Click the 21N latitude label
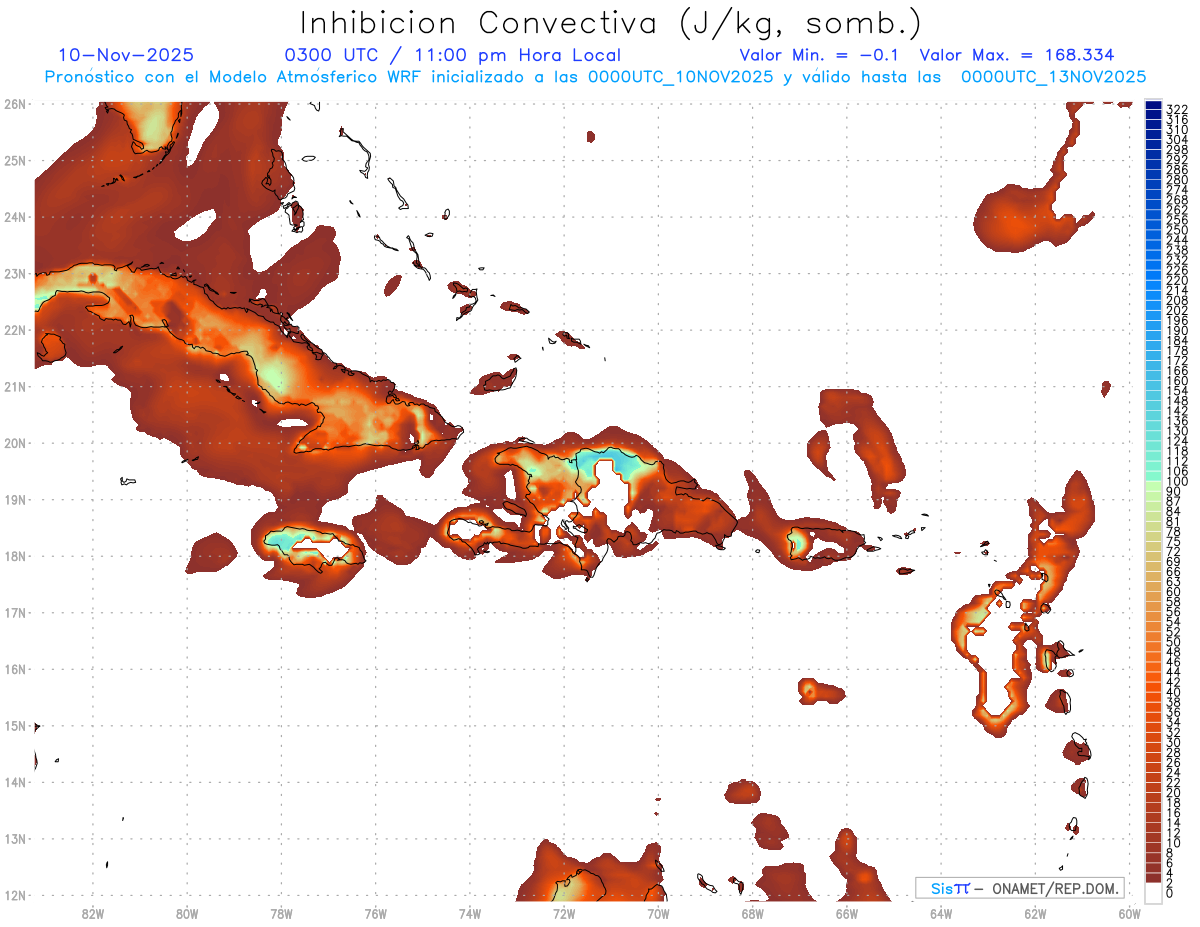This screenshot has width=1200, height=927. (x=14, y=386)
